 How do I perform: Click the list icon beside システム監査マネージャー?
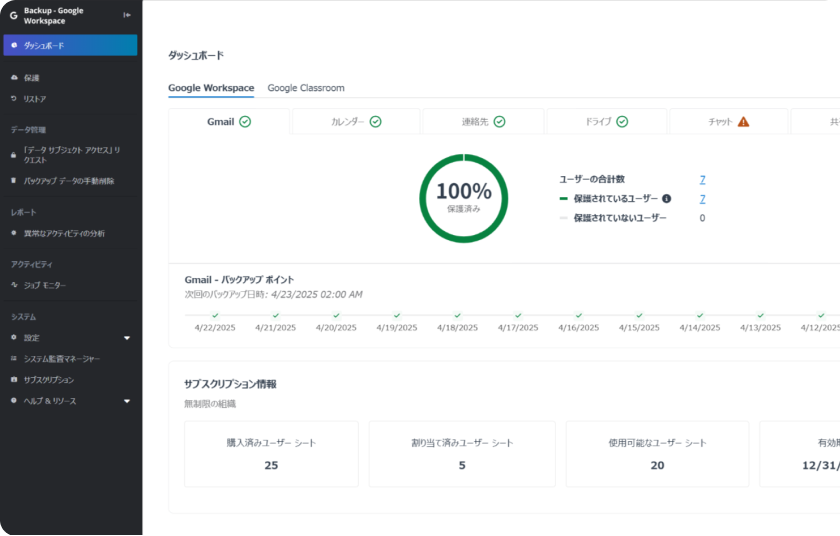click(x=14, y=358)
